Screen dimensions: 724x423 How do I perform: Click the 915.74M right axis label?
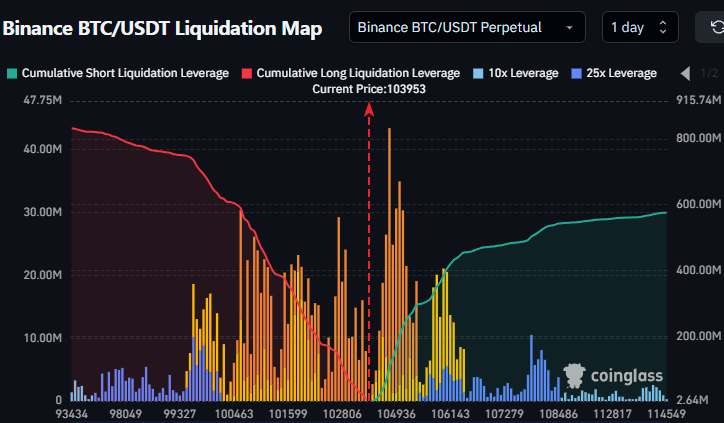[699, 100]
